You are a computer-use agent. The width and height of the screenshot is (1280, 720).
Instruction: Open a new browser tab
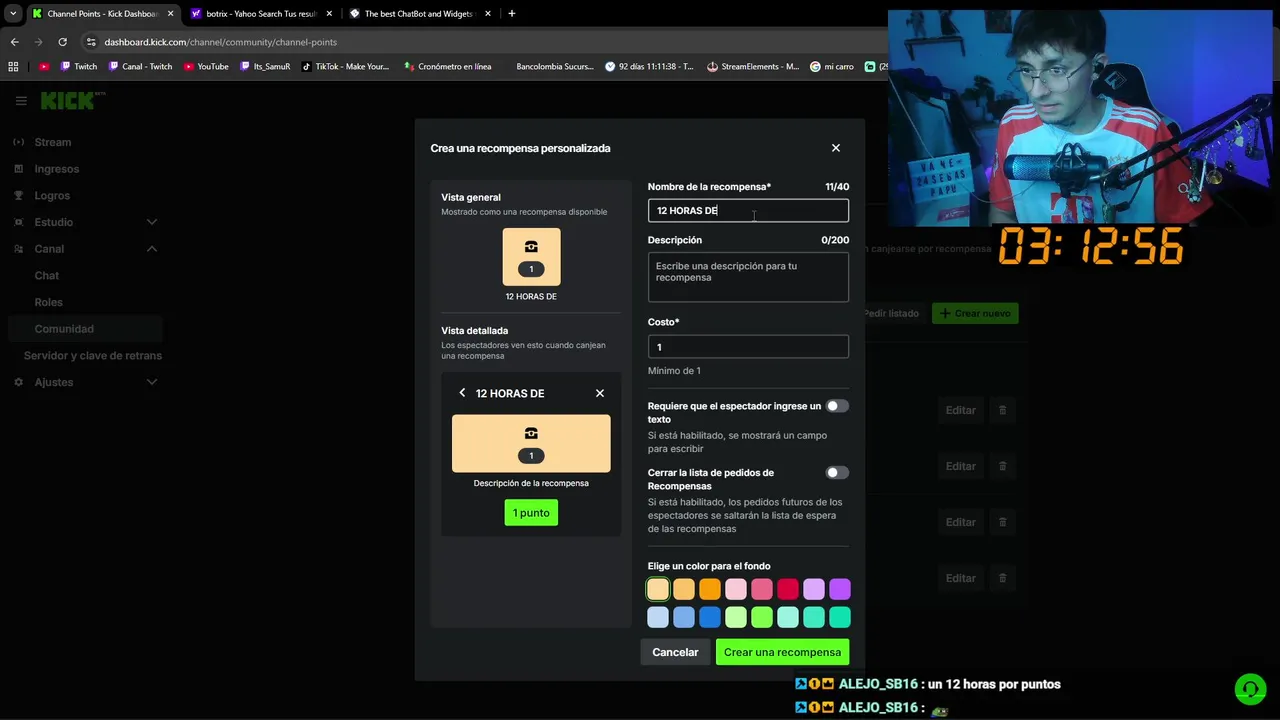(x=511, y=14)
